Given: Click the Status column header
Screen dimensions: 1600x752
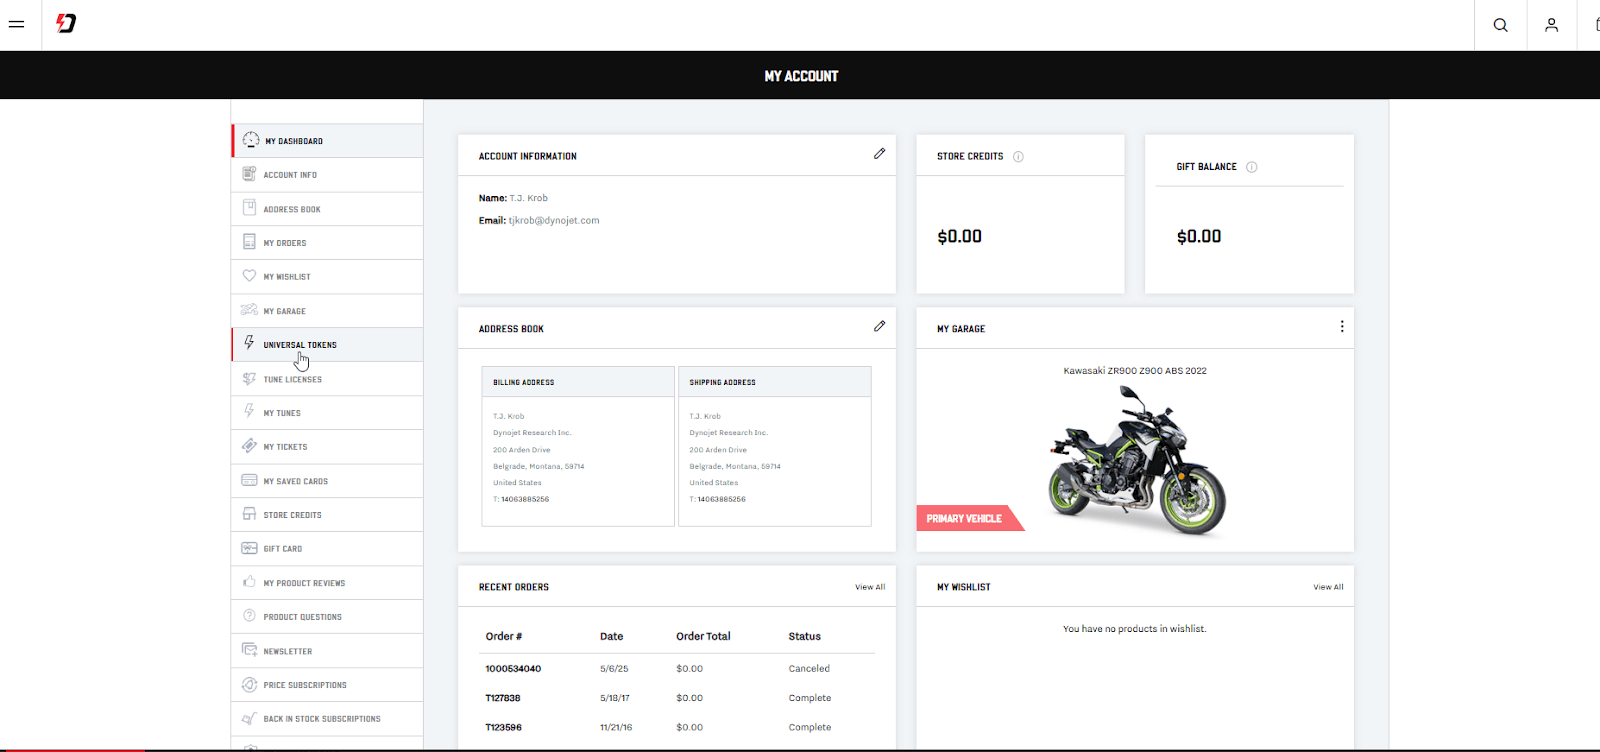Looking at the screenshot, I should [804, 636].
